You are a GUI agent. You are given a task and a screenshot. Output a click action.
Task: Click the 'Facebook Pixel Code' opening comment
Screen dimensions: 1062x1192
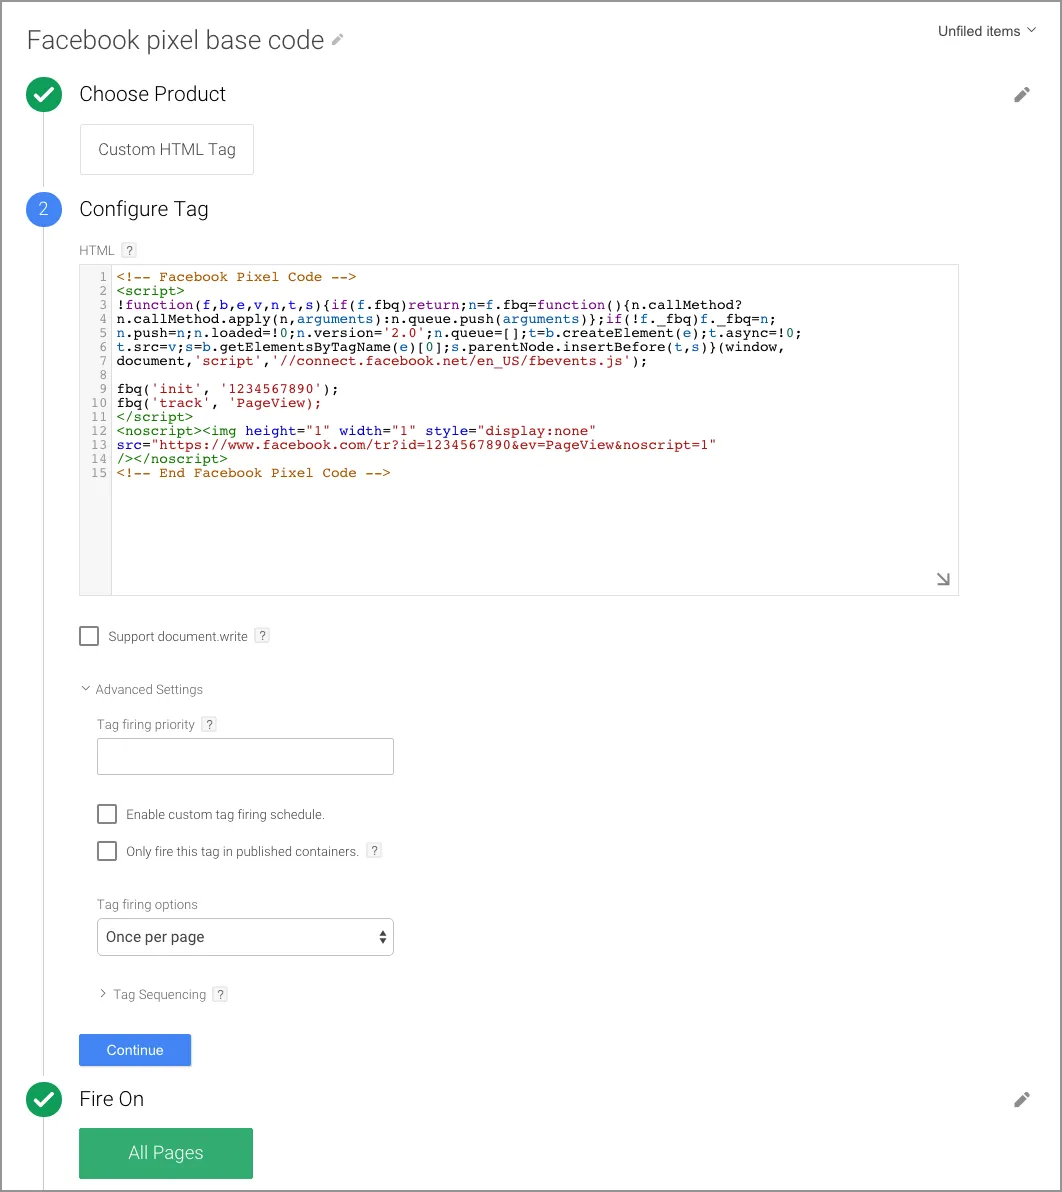tap(236, 277)
